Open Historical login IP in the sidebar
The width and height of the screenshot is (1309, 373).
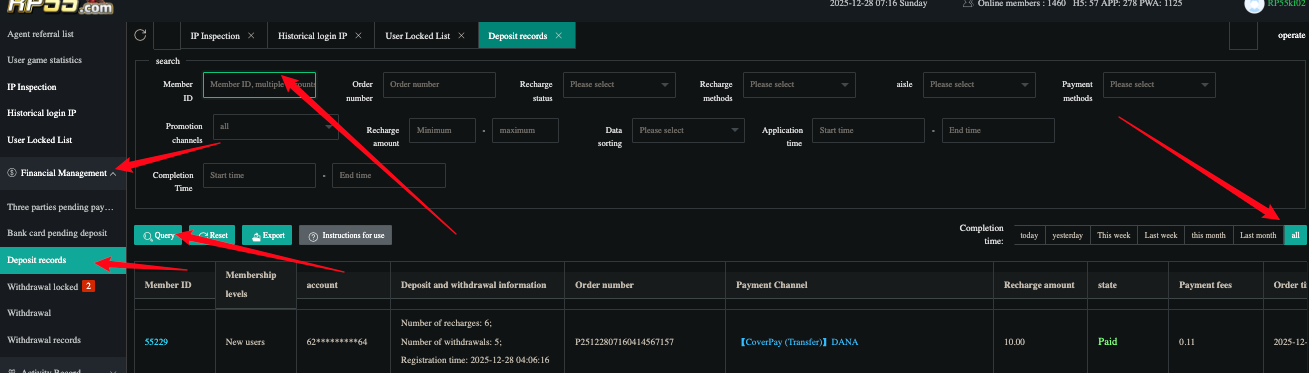(x=64, y=113)
